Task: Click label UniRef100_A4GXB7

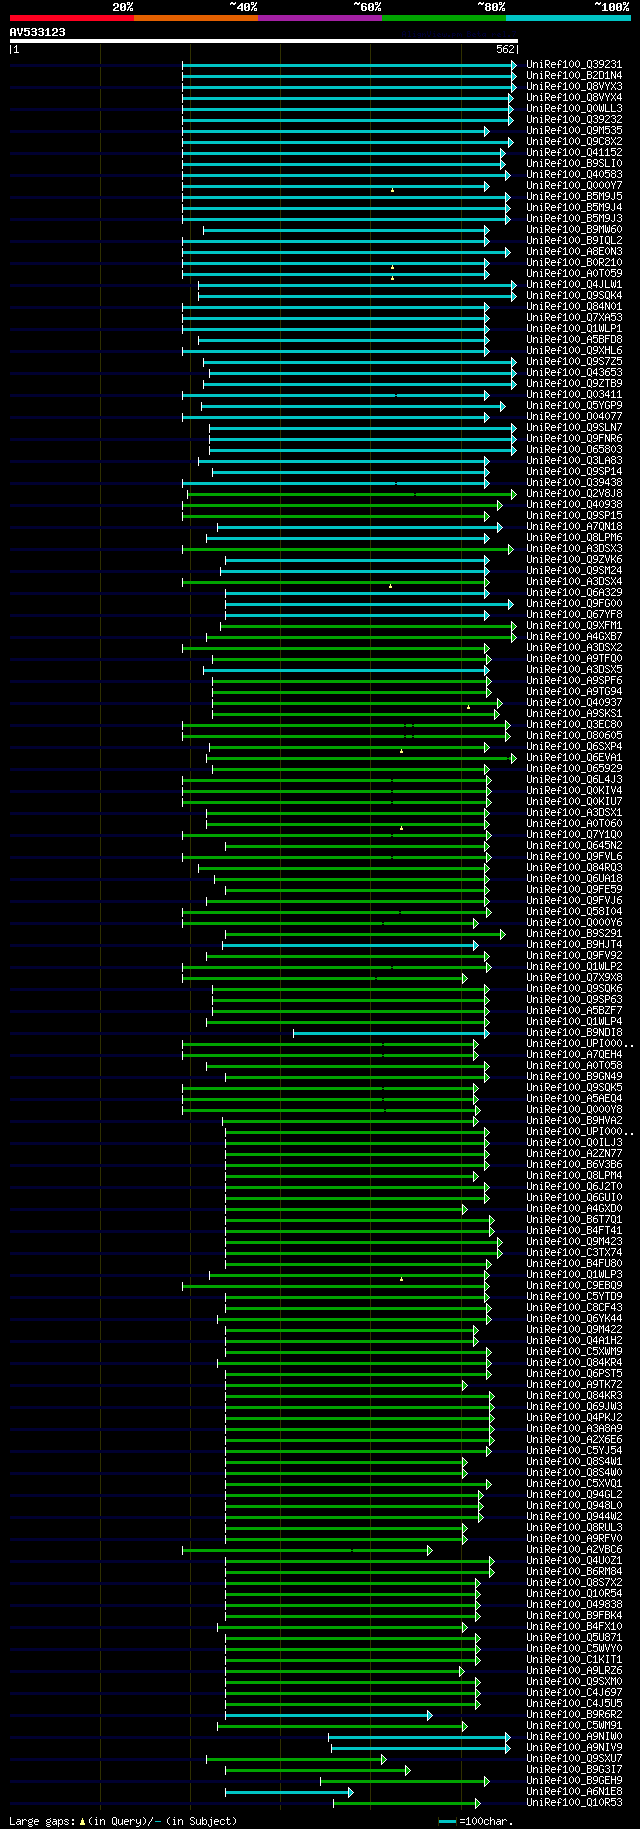Action: coord(574,637)
